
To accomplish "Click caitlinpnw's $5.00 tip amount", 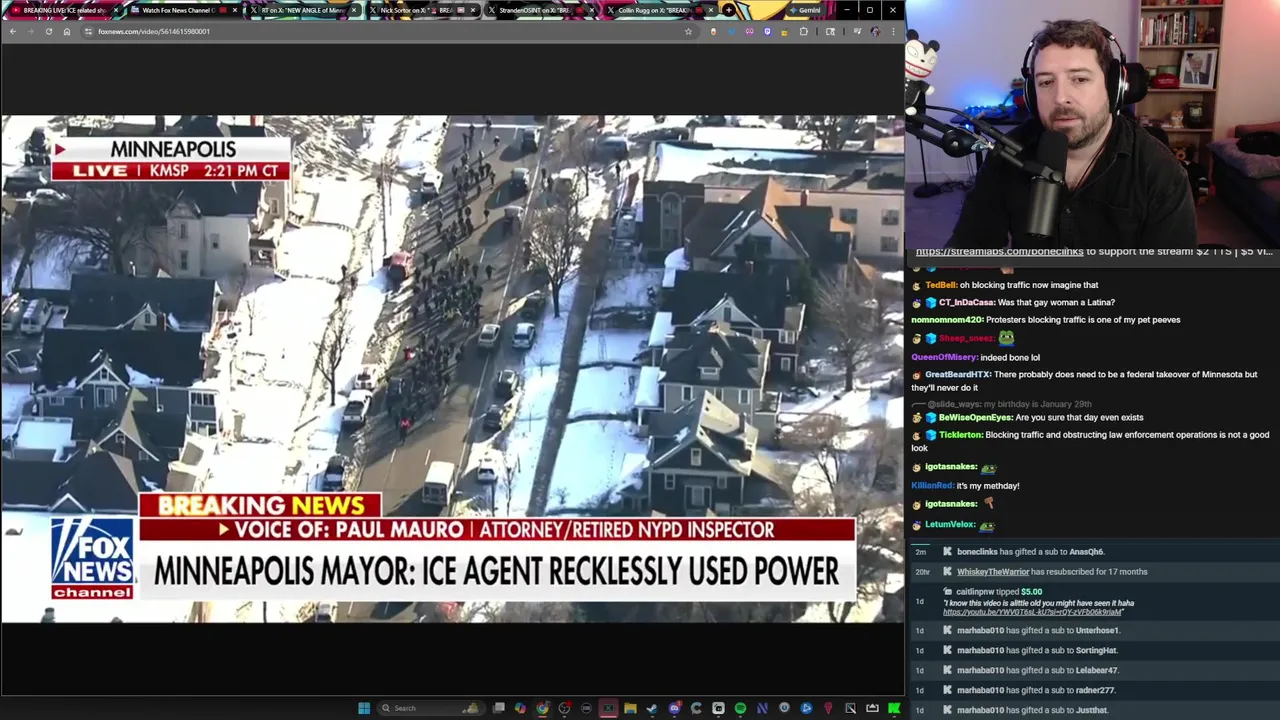I will tap(1031, 592).
